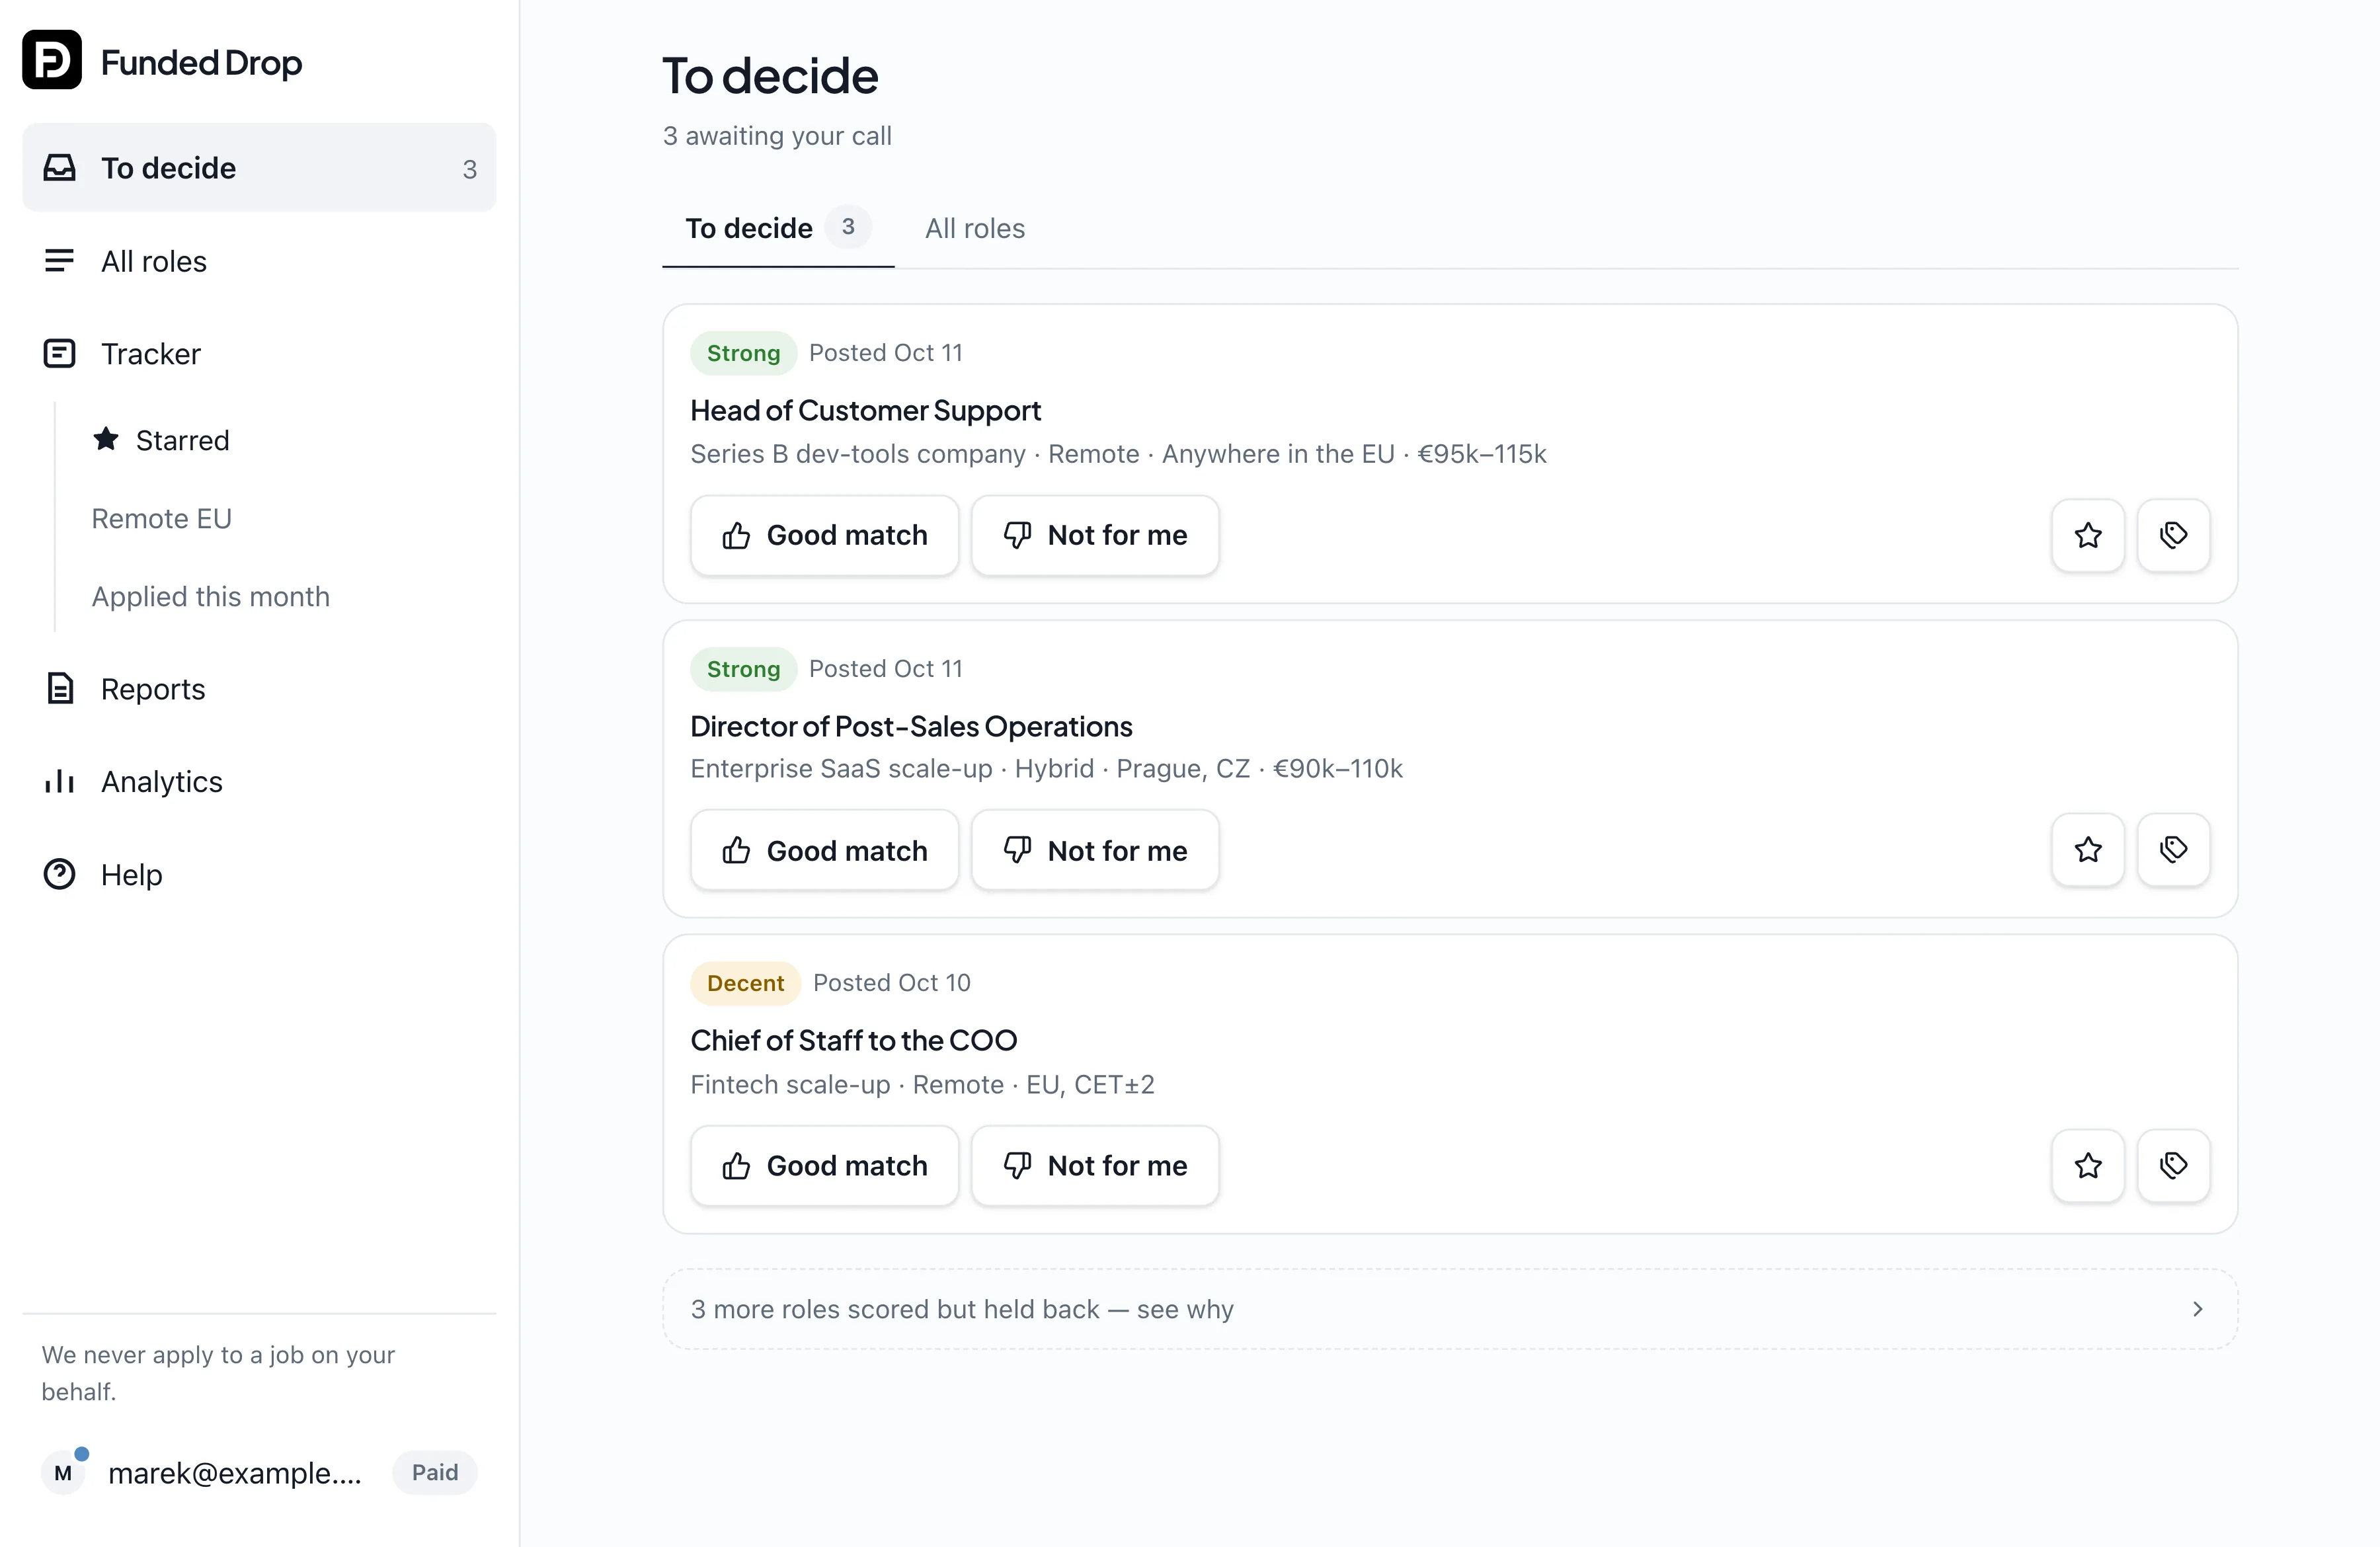The image size is (2380, 1547).
Task: Open the Director of Post-Sales Operations title
Action: click(911, 726)
